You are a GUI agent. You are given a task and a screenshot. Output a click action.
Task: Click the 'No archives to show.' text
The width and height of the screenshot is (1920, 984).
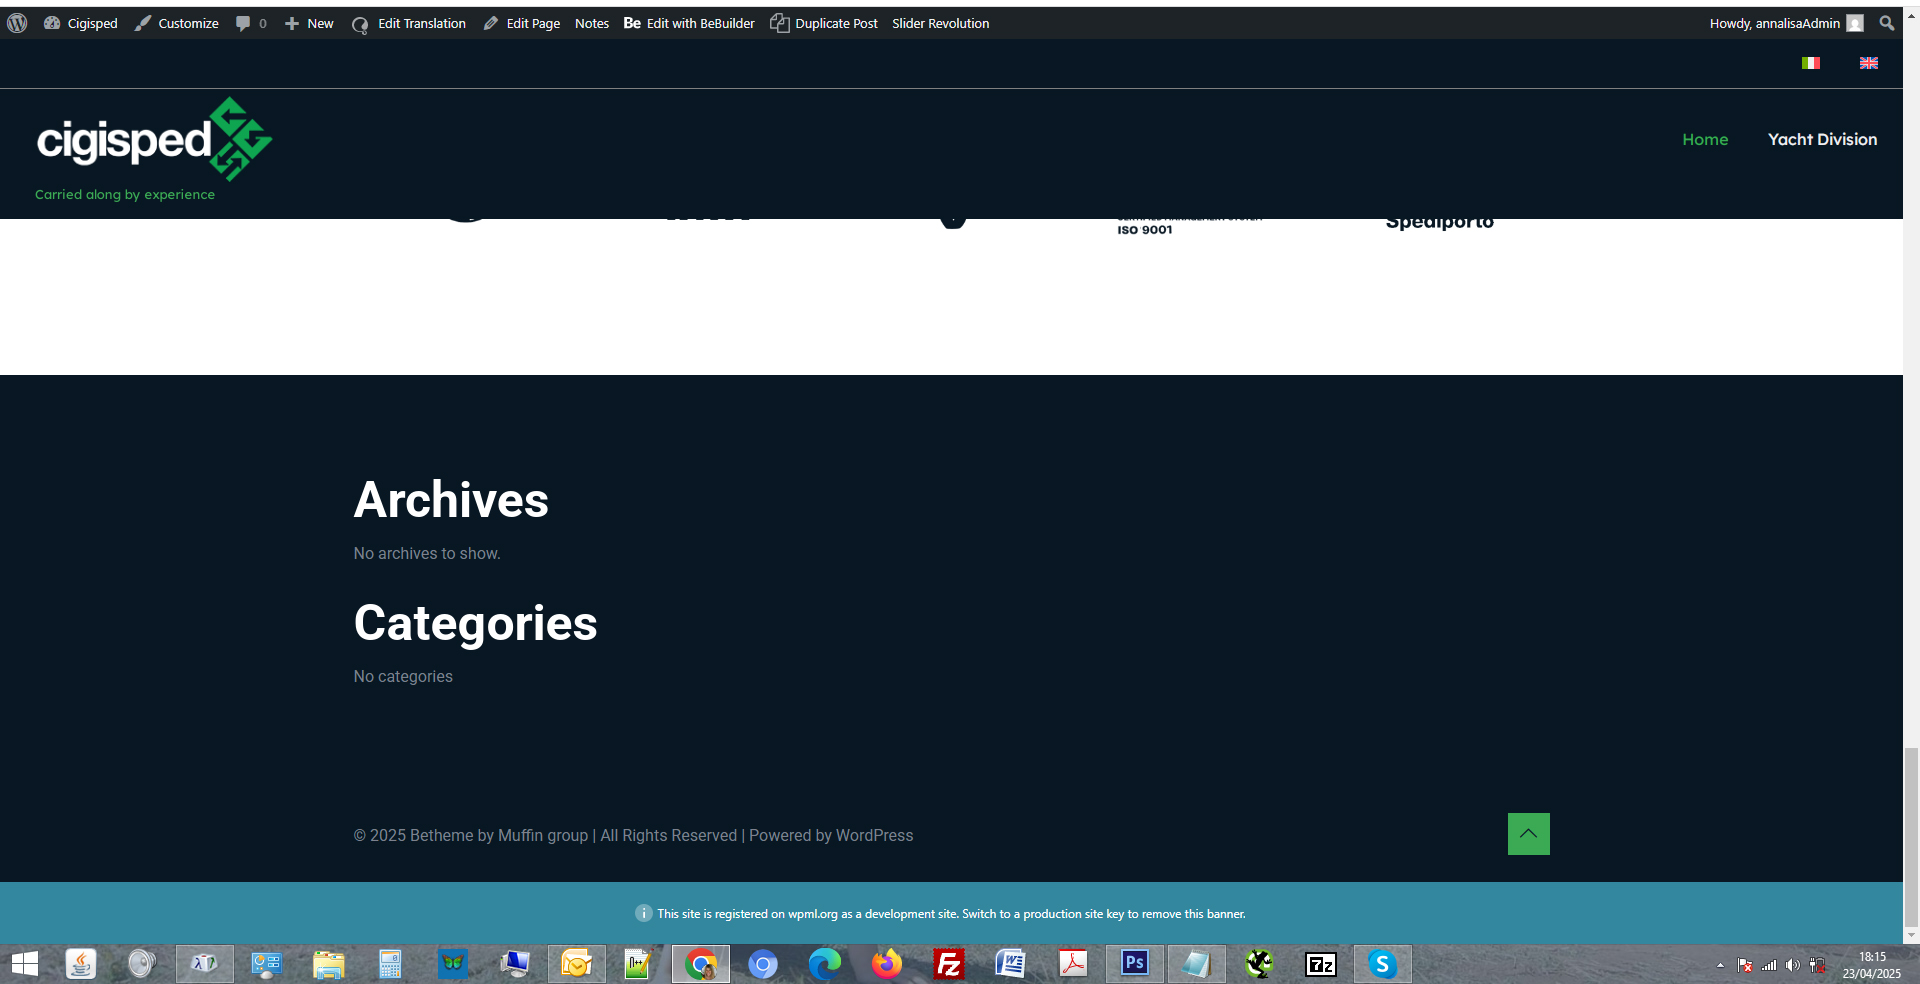click(x=427, y=553)
